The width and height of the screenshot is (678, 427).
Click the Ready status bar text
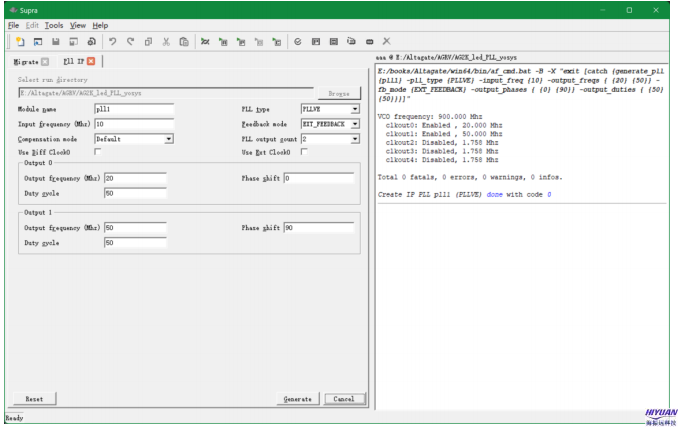(x=14, y=418)
